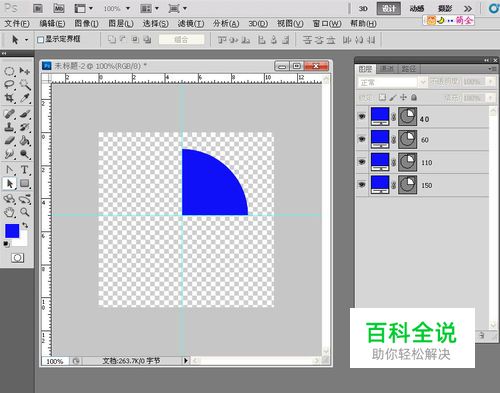Click the lock all padlock icon
Image resolution: width=500 pixels, height=393 pixels.
click(414, 97)
